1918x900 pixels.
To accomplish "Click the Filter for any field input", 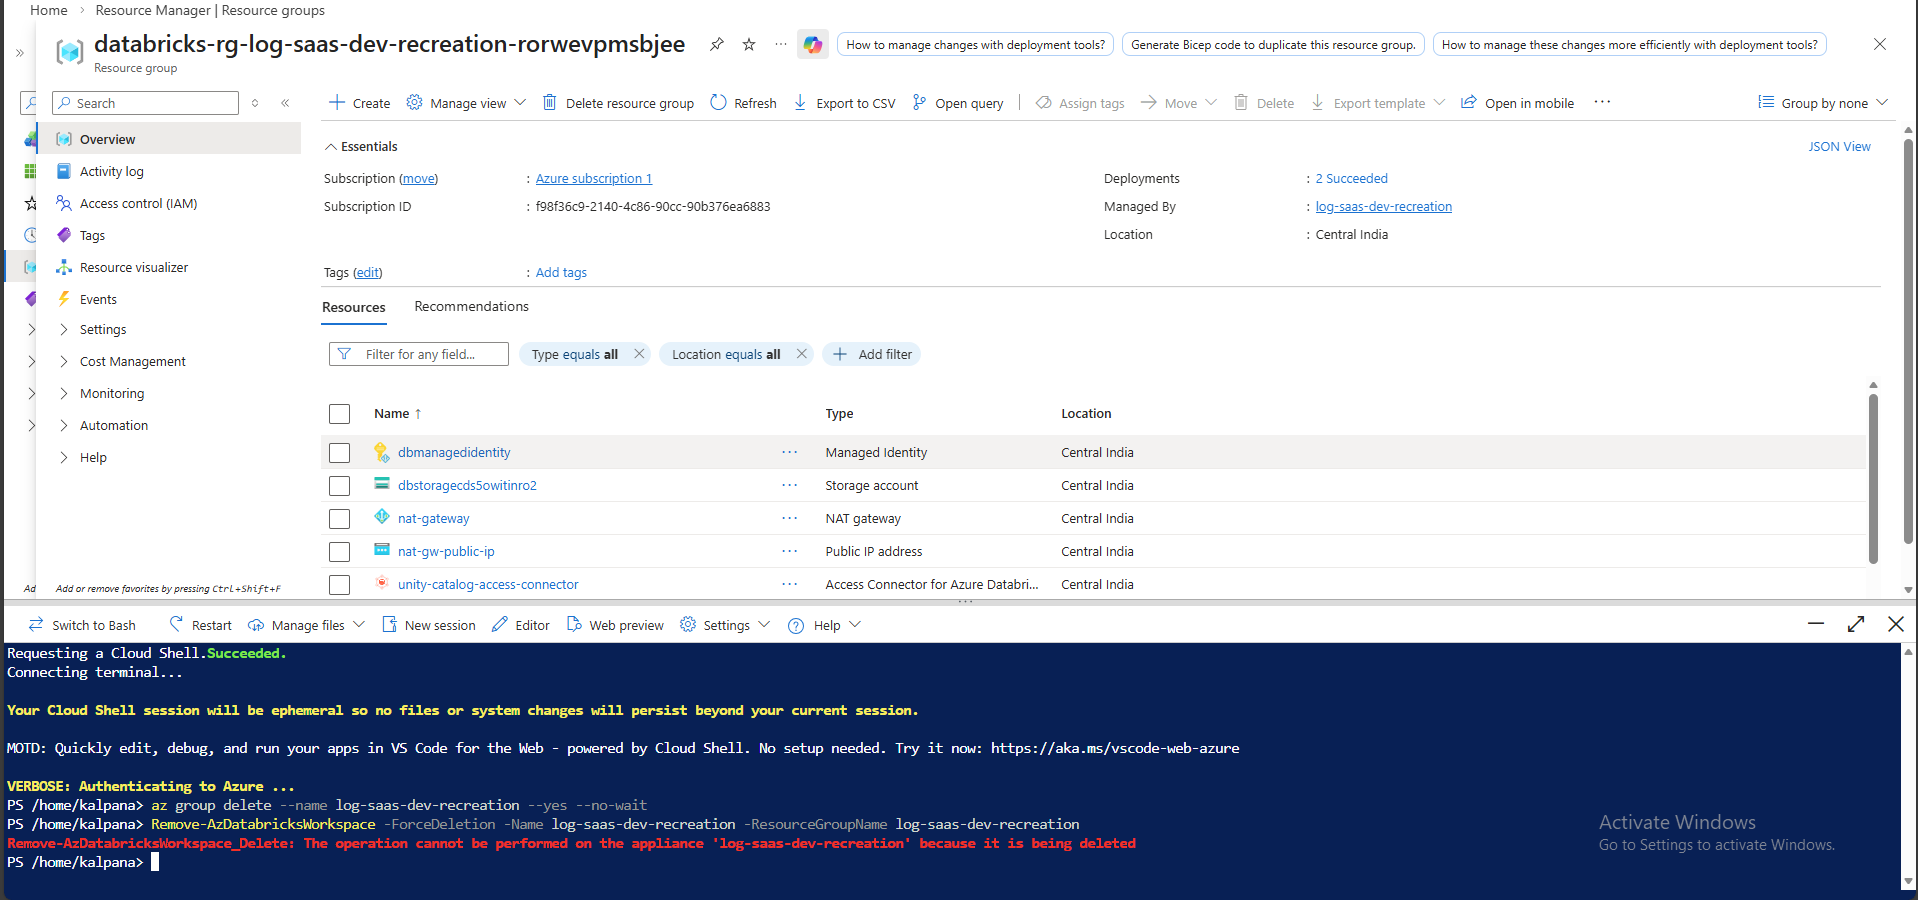I will [x=419, y=354].
